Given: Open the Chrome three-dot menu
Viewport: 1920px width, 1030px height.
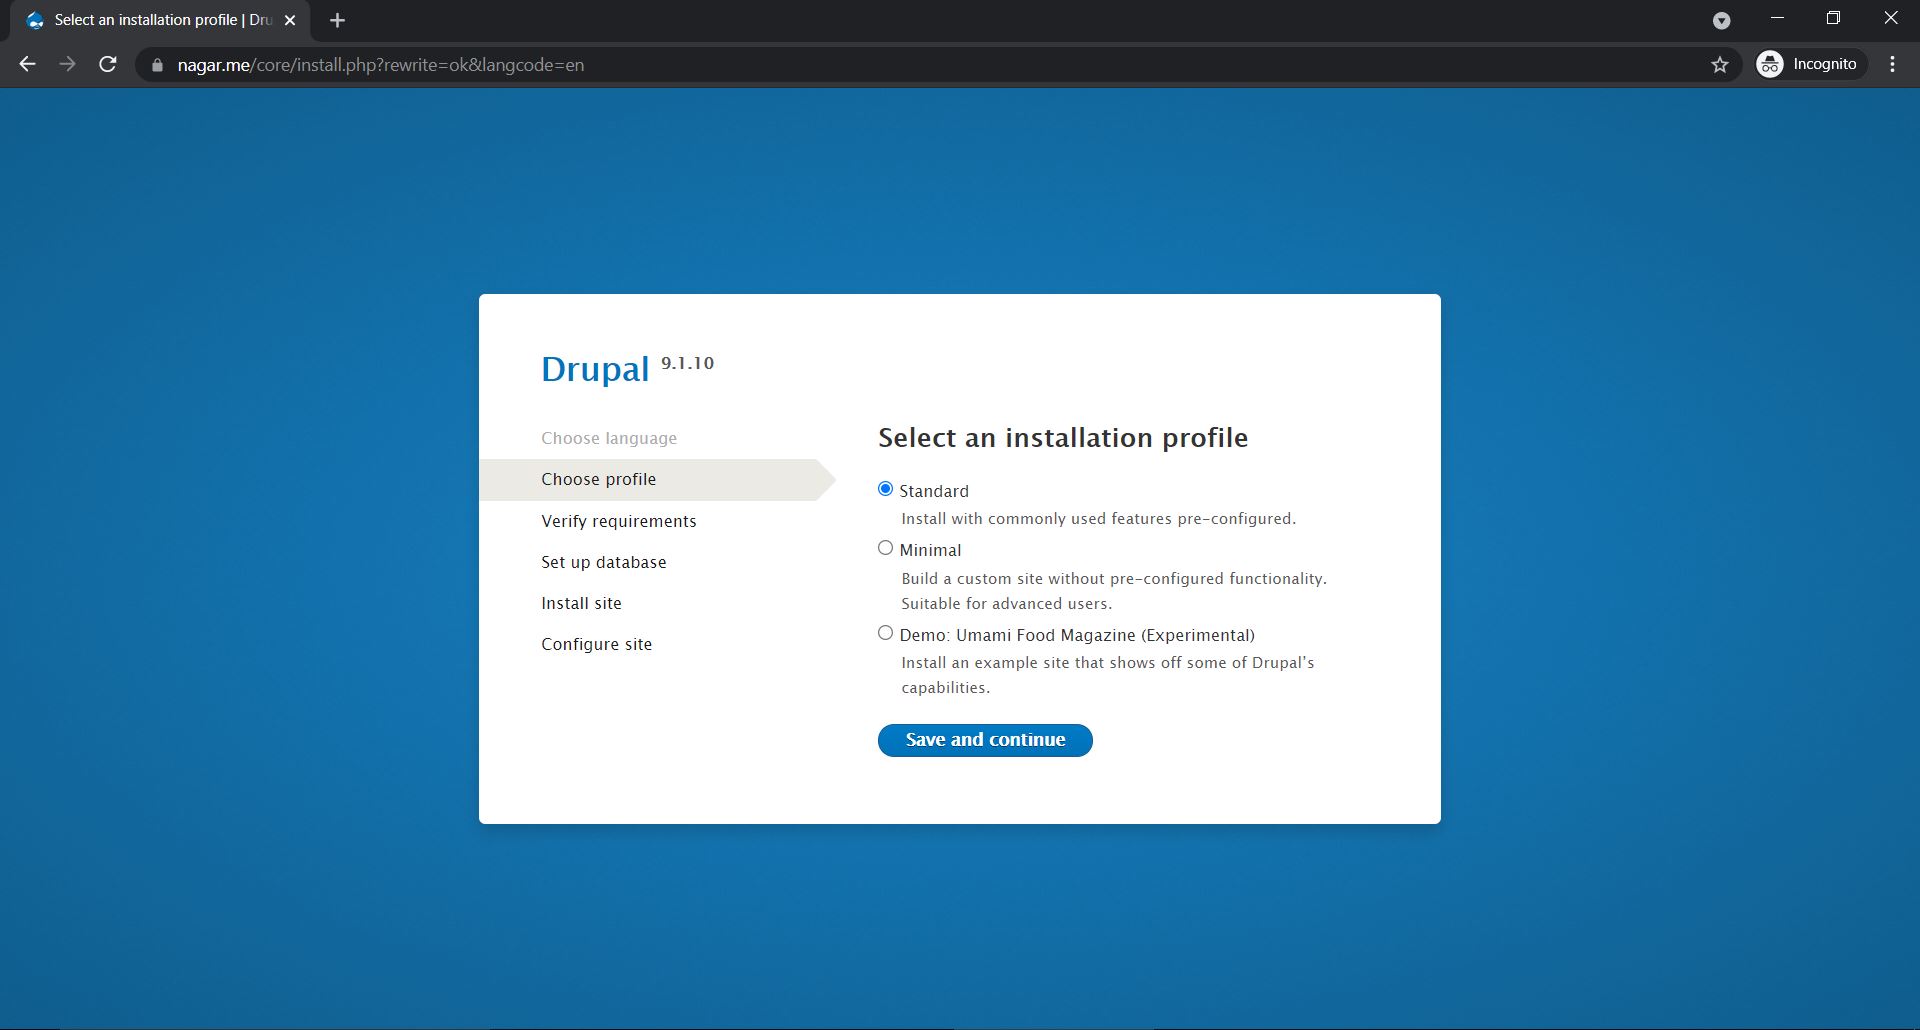Looking at the screenshot, I should pos(1892,63).
